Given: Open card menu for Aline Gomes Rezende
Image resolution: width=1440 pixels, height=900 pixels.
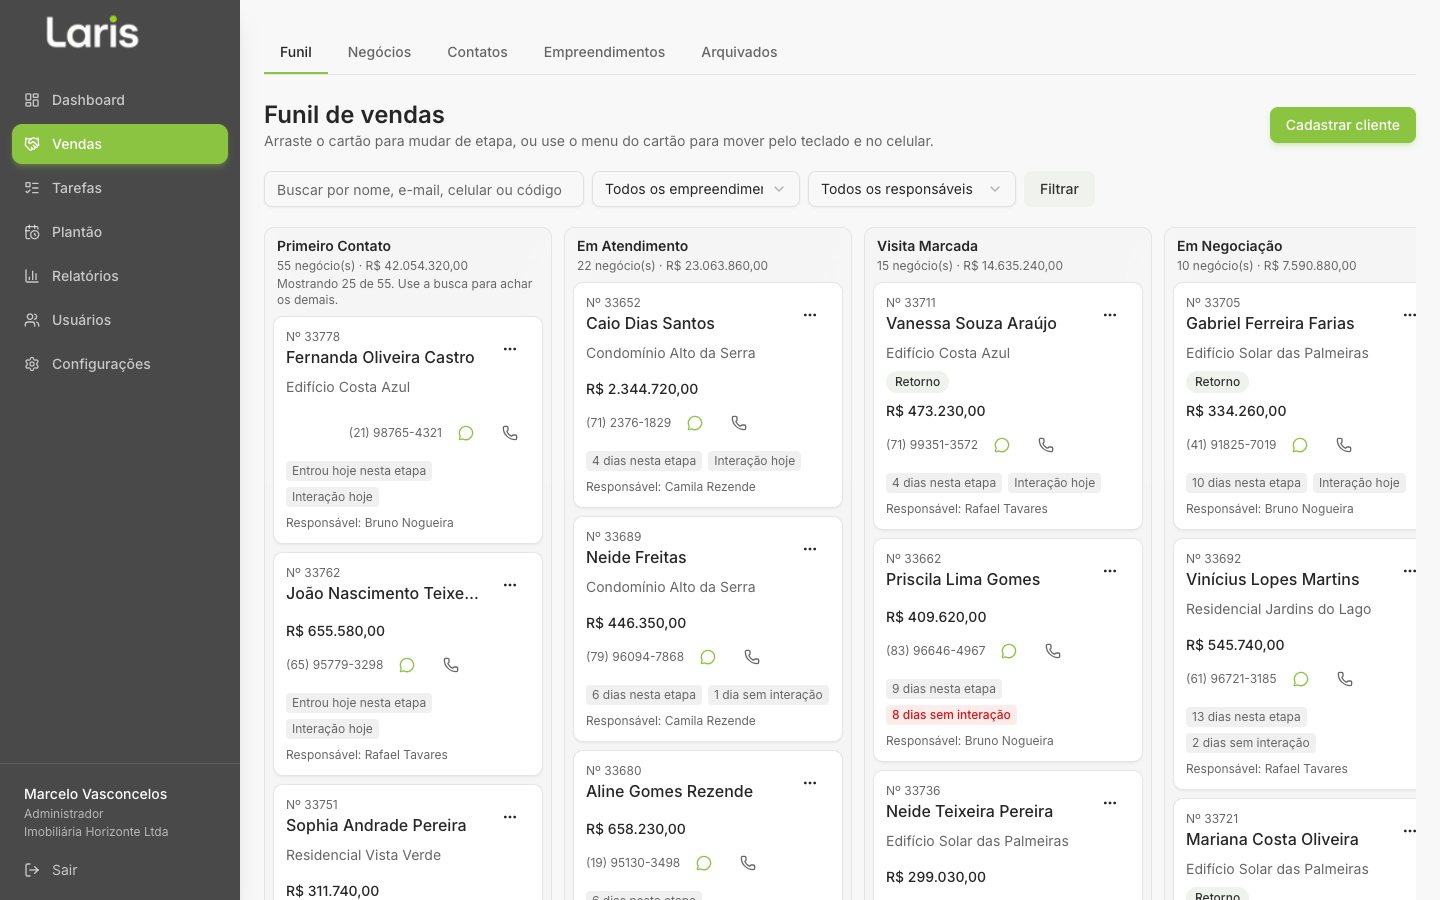Looking at the screenshot, I should 810,783.
